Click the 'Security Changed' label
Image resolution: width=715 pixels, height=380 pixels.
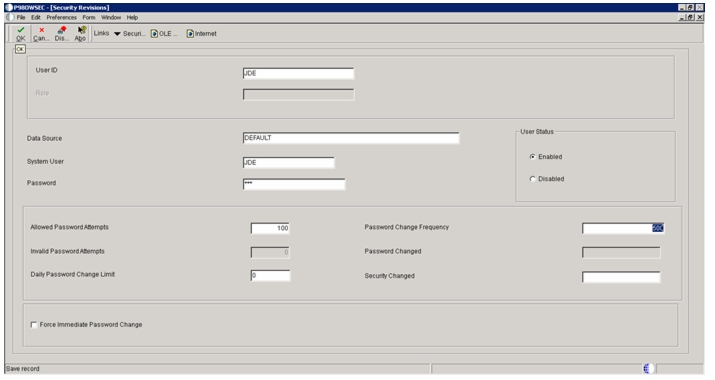389,276
